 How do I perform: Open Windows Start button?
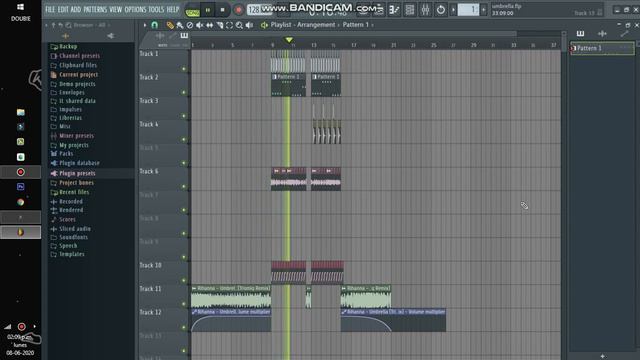(20, 7)
